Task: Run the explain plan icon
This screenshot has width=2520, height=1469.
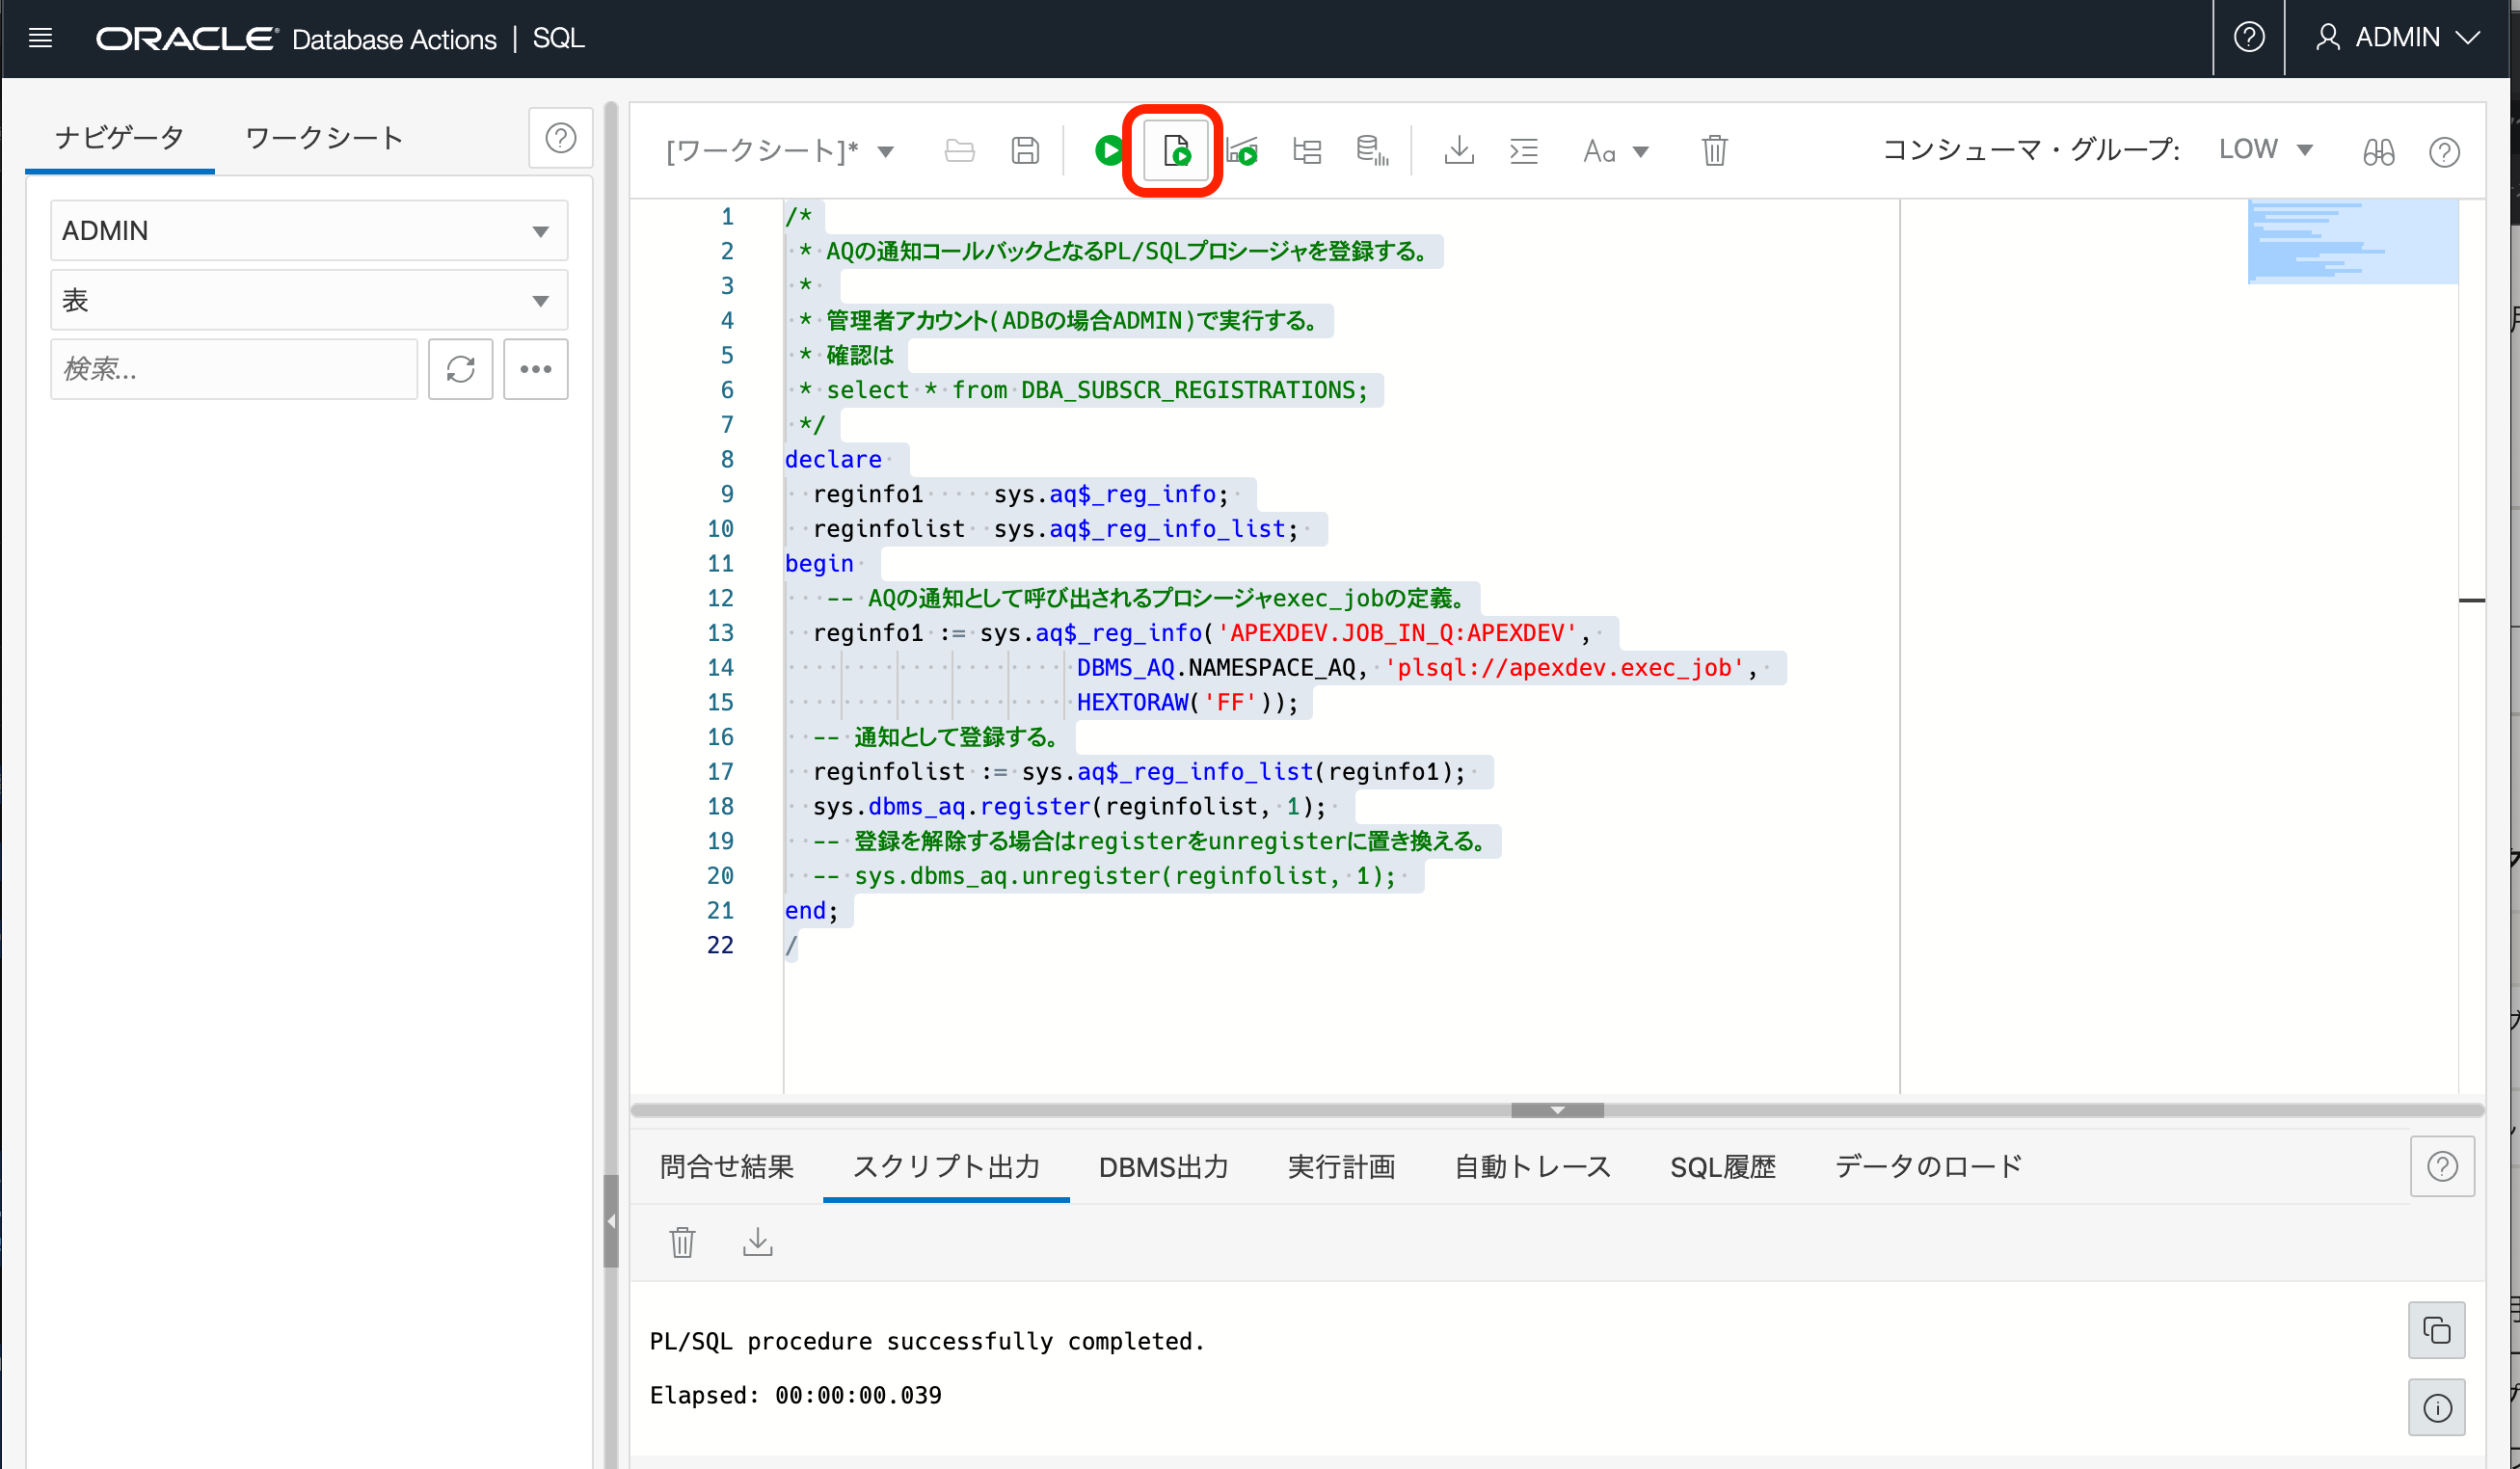Action: (x=1242, y=151)
